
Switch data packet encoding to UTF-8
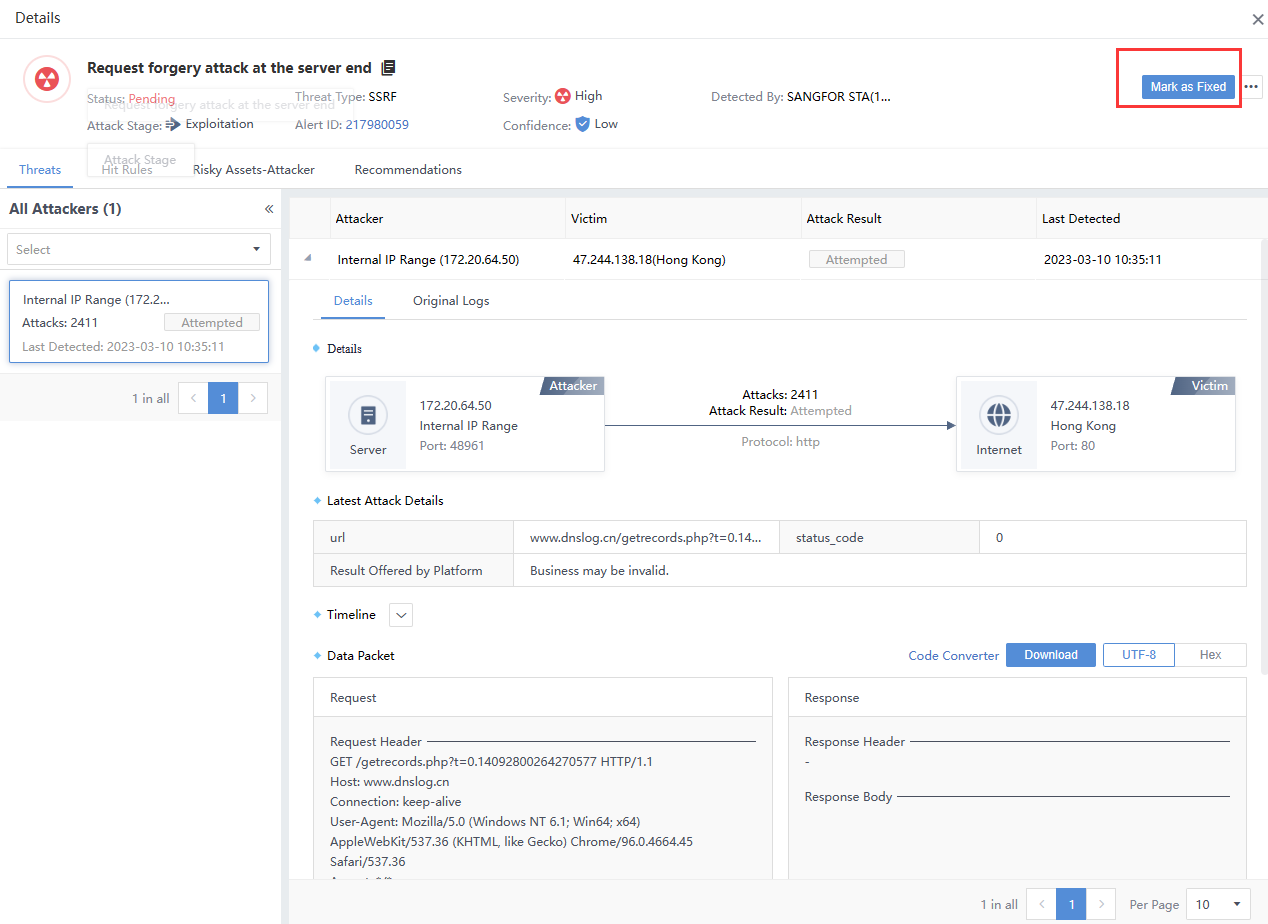click(x=1138, y=655)
